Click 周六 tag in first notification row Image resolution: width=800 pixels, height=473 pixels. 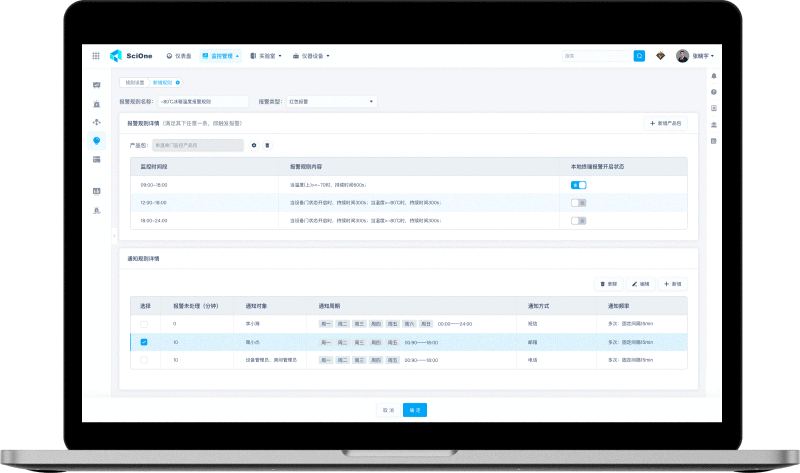tap(409, 324)
